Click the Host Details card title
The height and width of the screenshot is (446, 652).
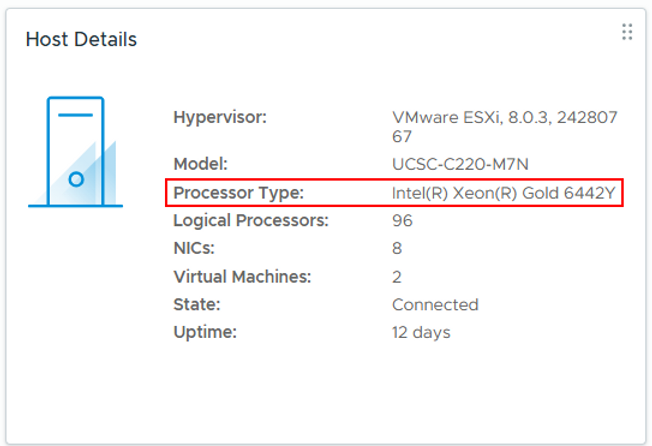[81, 40]
